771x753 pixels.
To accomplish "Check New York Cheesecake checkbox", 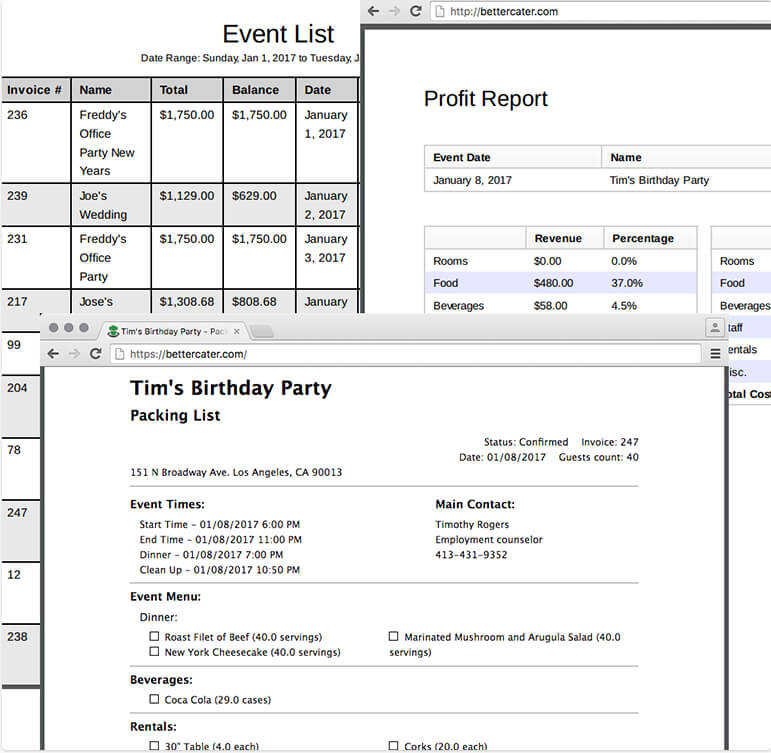I will point(154,651).
